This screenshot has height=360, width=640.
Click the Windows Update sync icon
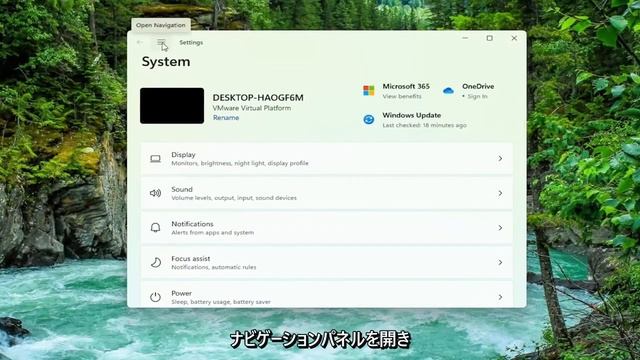[369, 120]
